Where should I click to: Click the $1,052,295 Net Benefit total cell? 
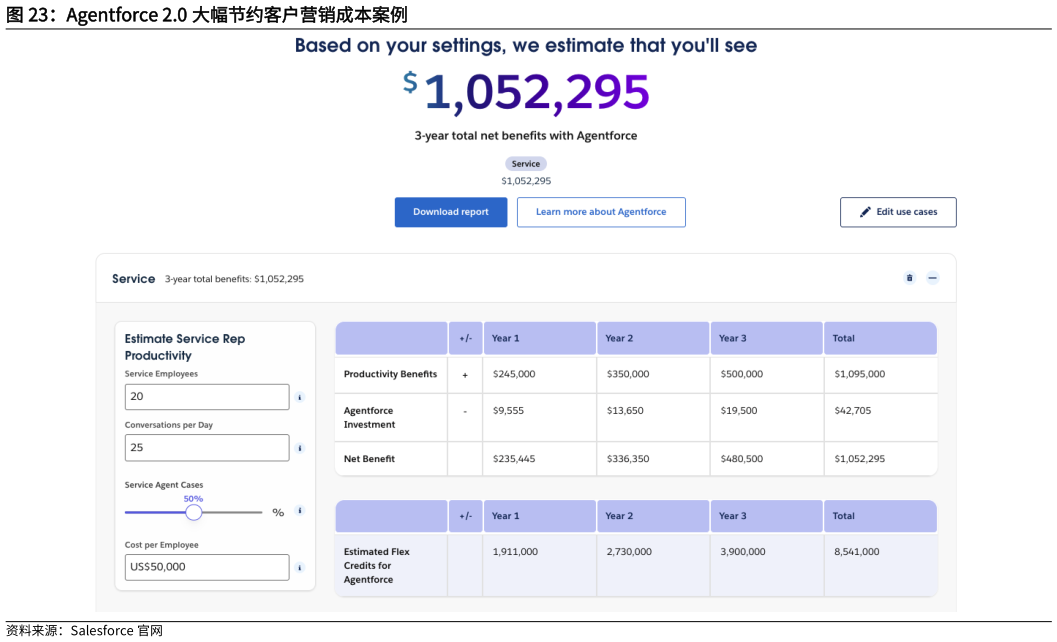pyautogui.click(x=859, y=459)
